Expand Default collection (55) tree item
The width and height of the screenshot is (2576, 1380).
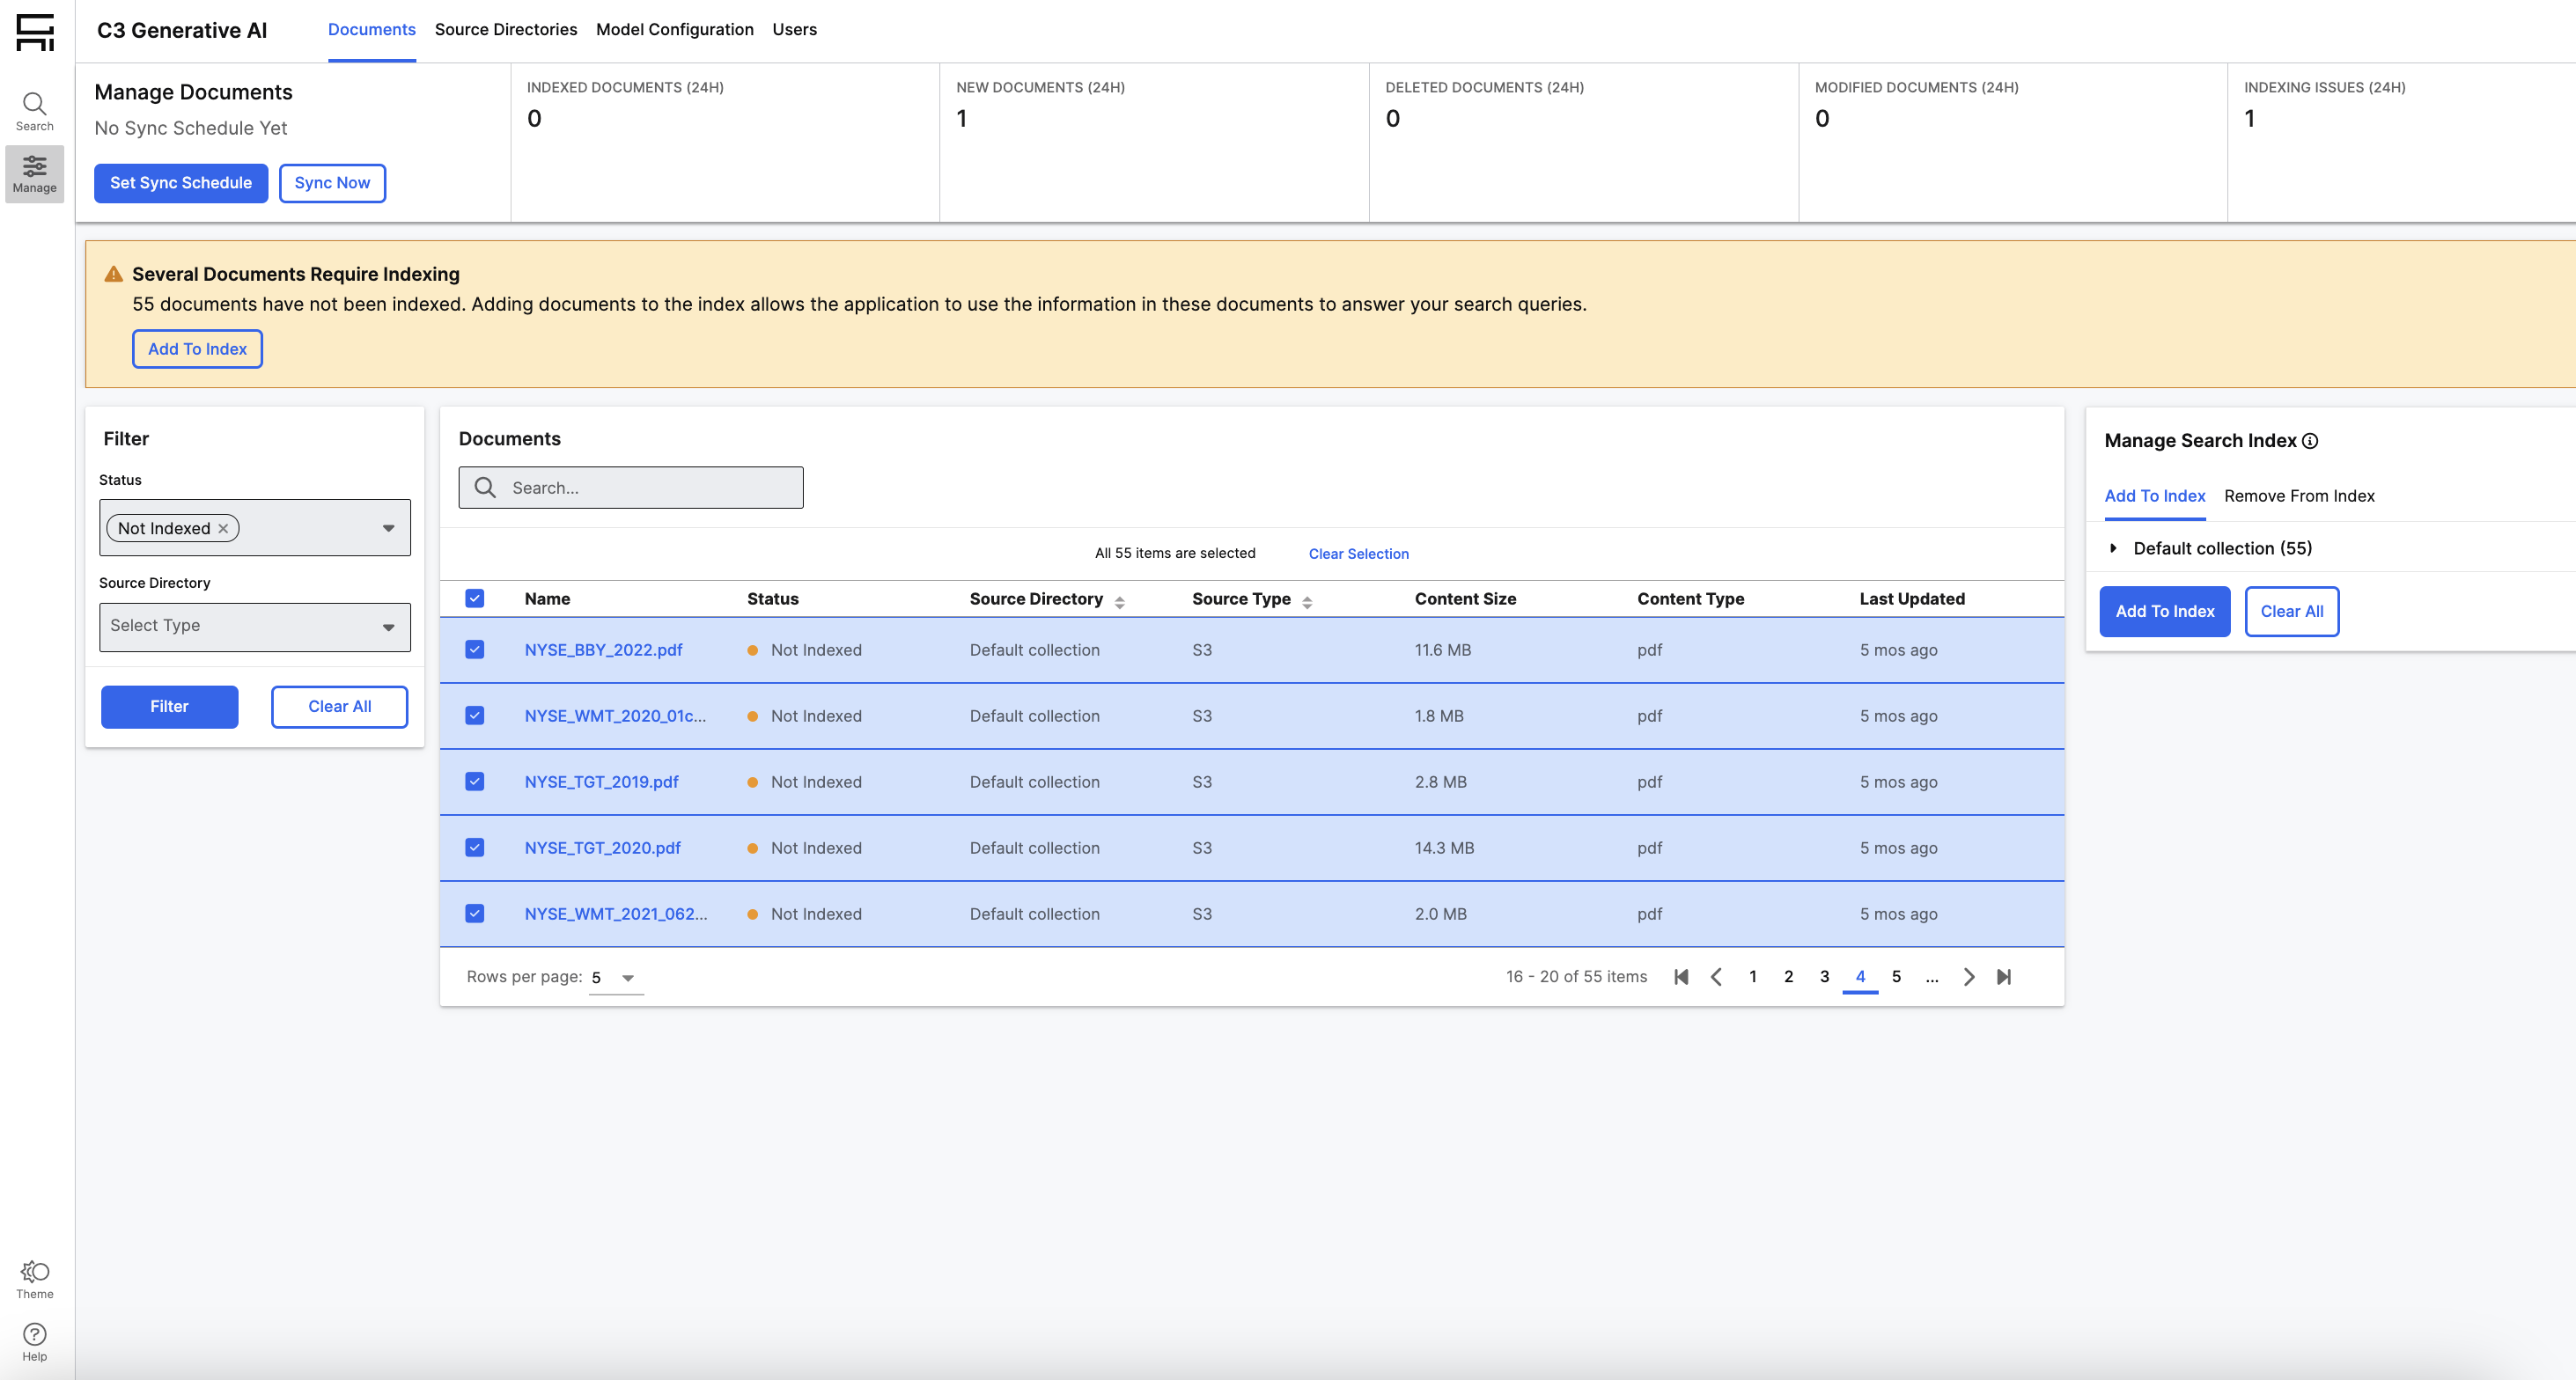2113,548
